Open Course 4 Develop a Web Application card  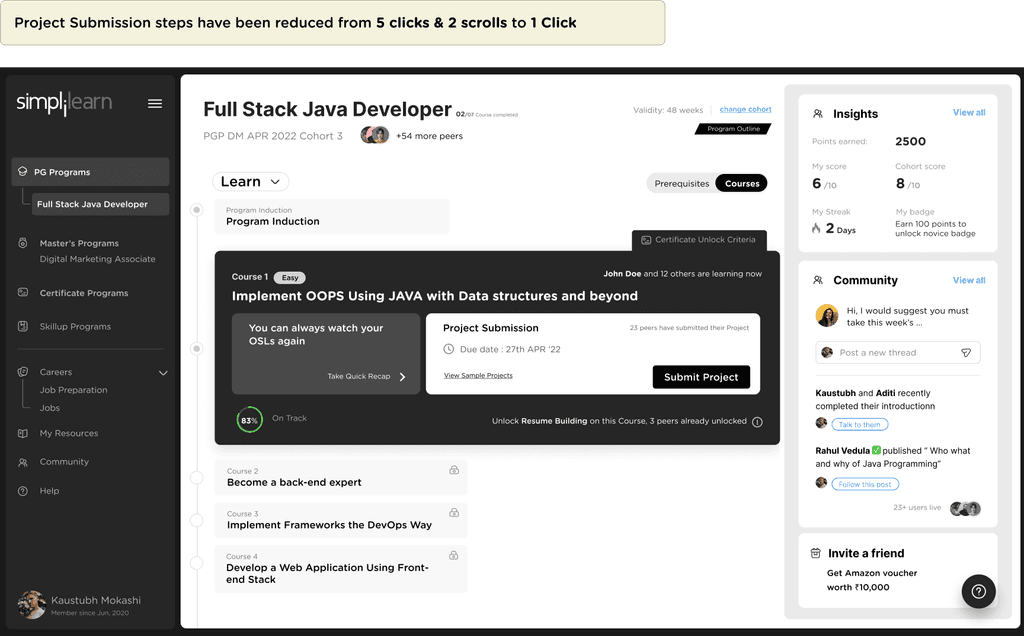click(341, 569)
